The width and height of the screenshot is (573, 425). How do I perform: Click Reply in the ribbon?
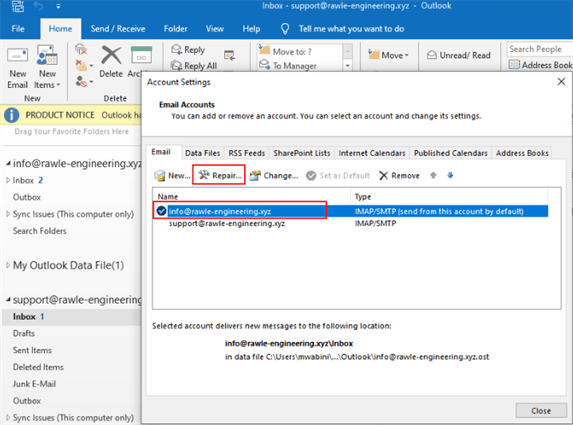pyautogui.click(x=188, y=50)
